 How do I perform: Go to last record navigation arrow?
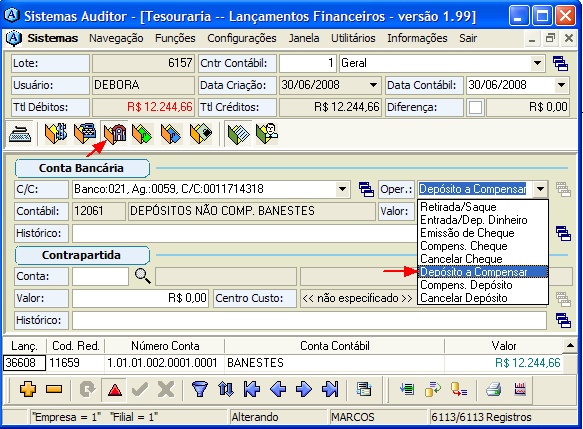tap(330, 389)
